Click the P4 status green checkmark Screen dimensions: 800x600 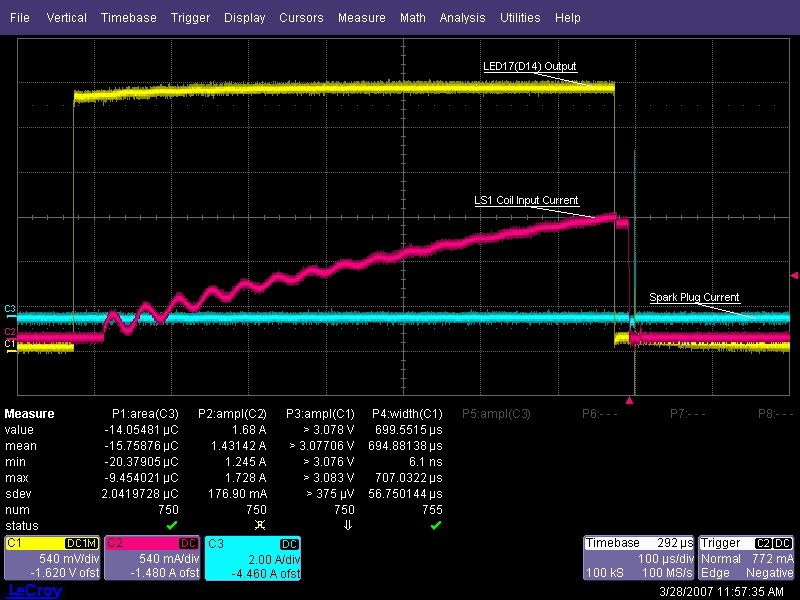coord(436,525)
